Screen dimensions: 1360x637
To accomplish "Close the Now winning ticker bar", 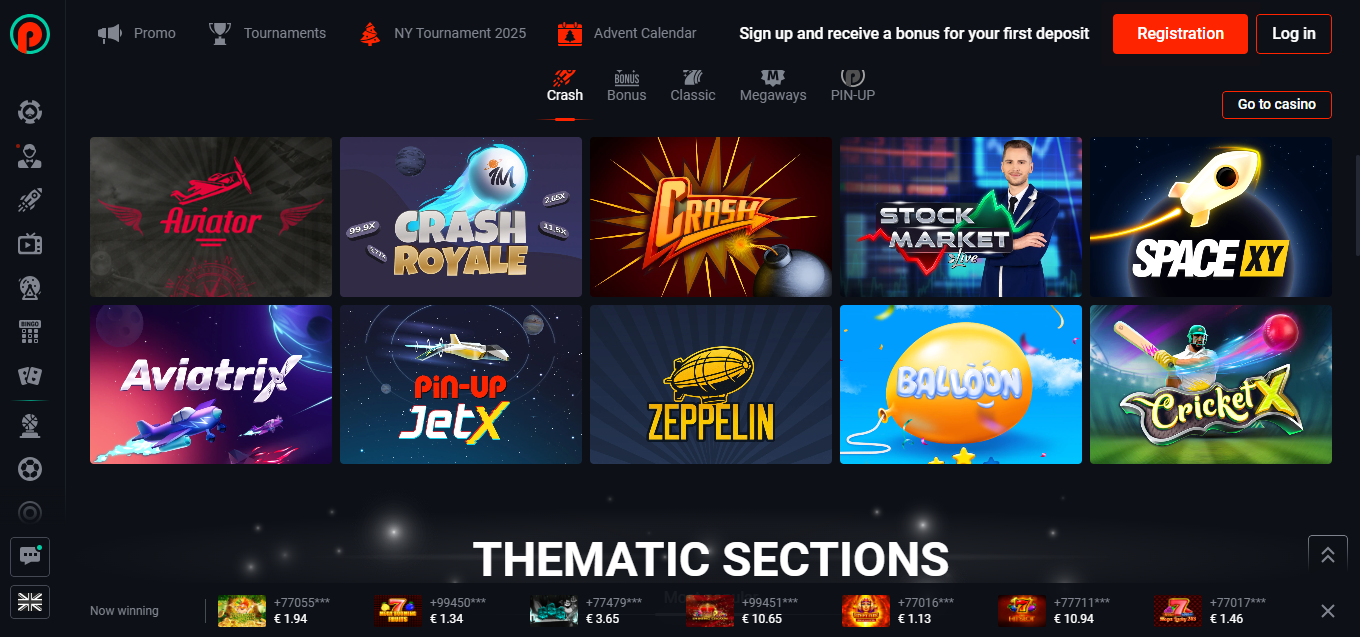I will (1328, 611).
